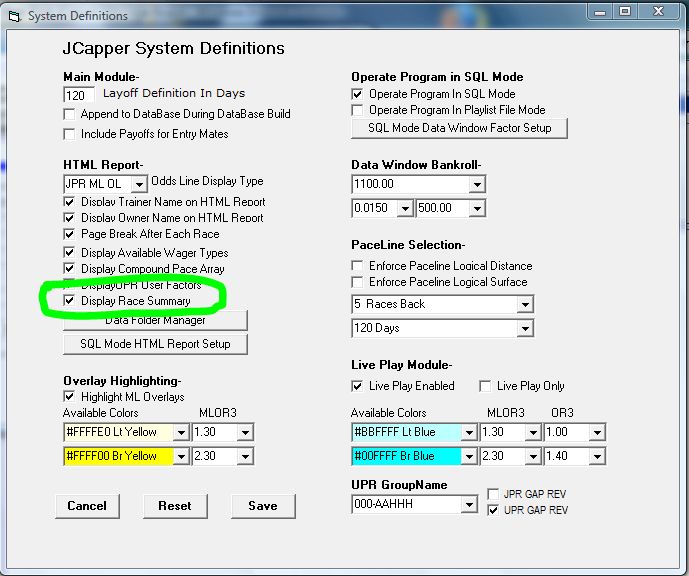Check Enforce Paceline Logical Surface
The height and width of the screenshot is (576, 689).
coord(358,282)
